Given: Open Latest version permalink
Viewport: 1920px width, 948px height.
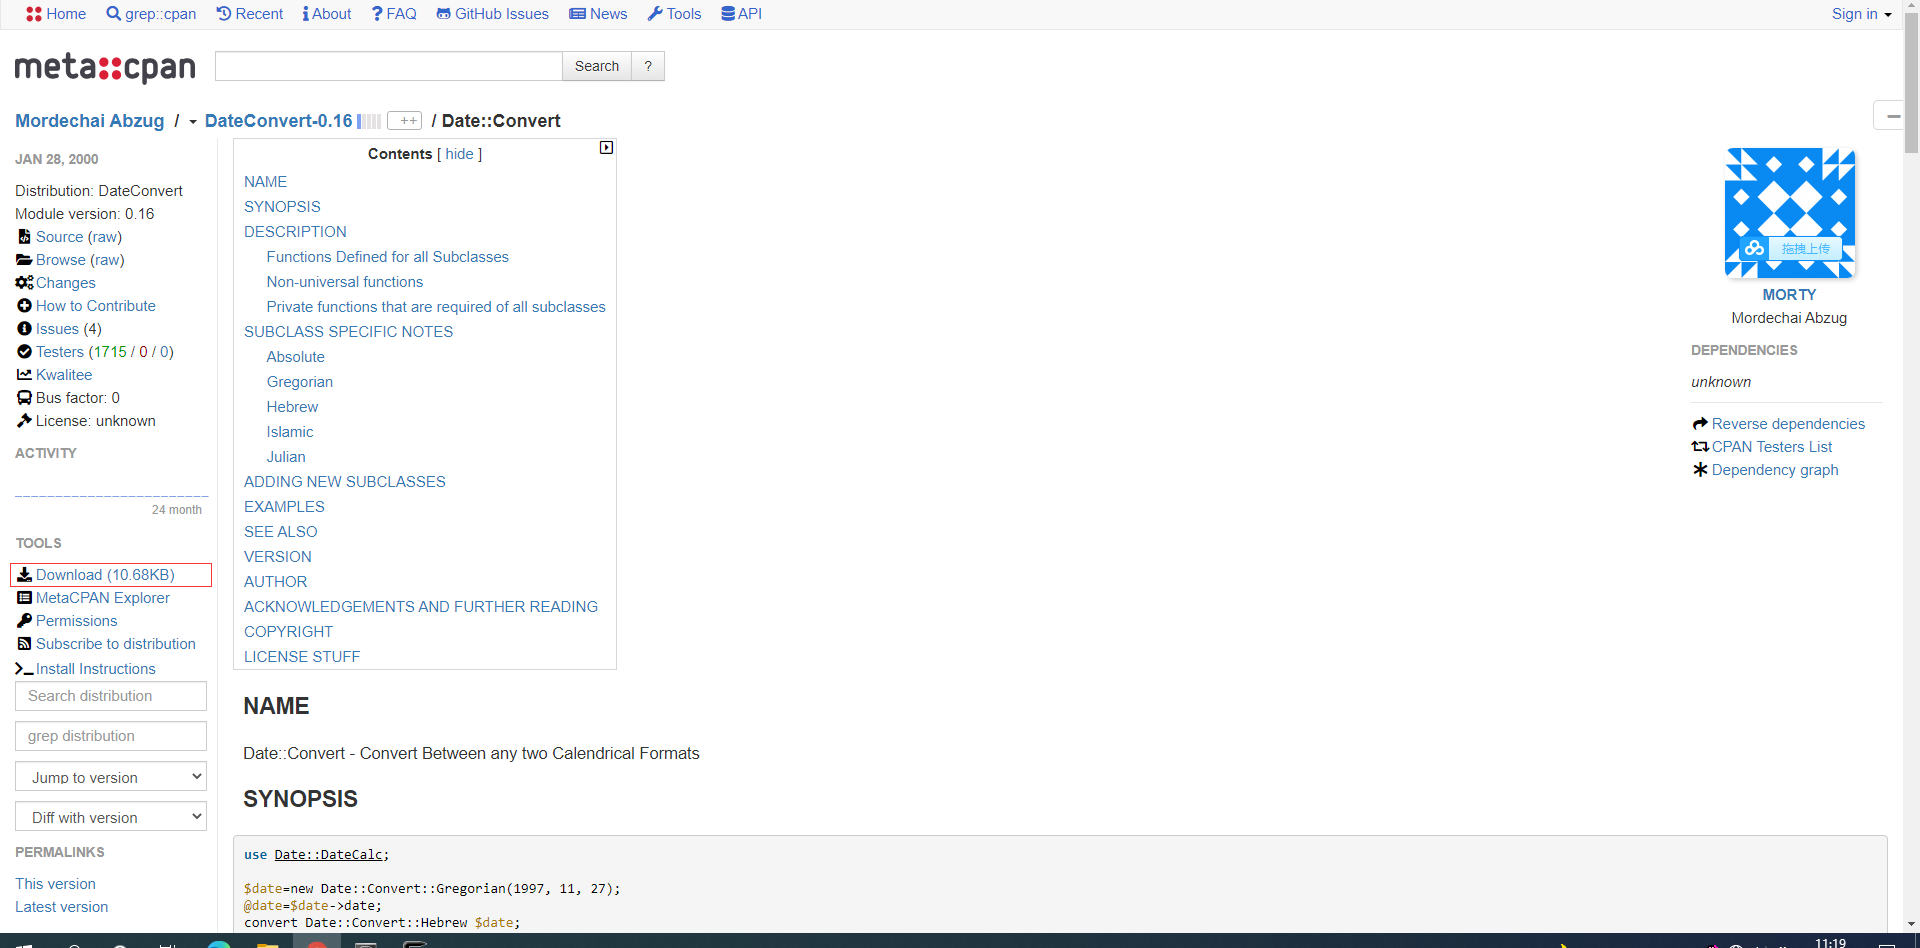Looking at the screenshot, I should click(x=62, y=907).
